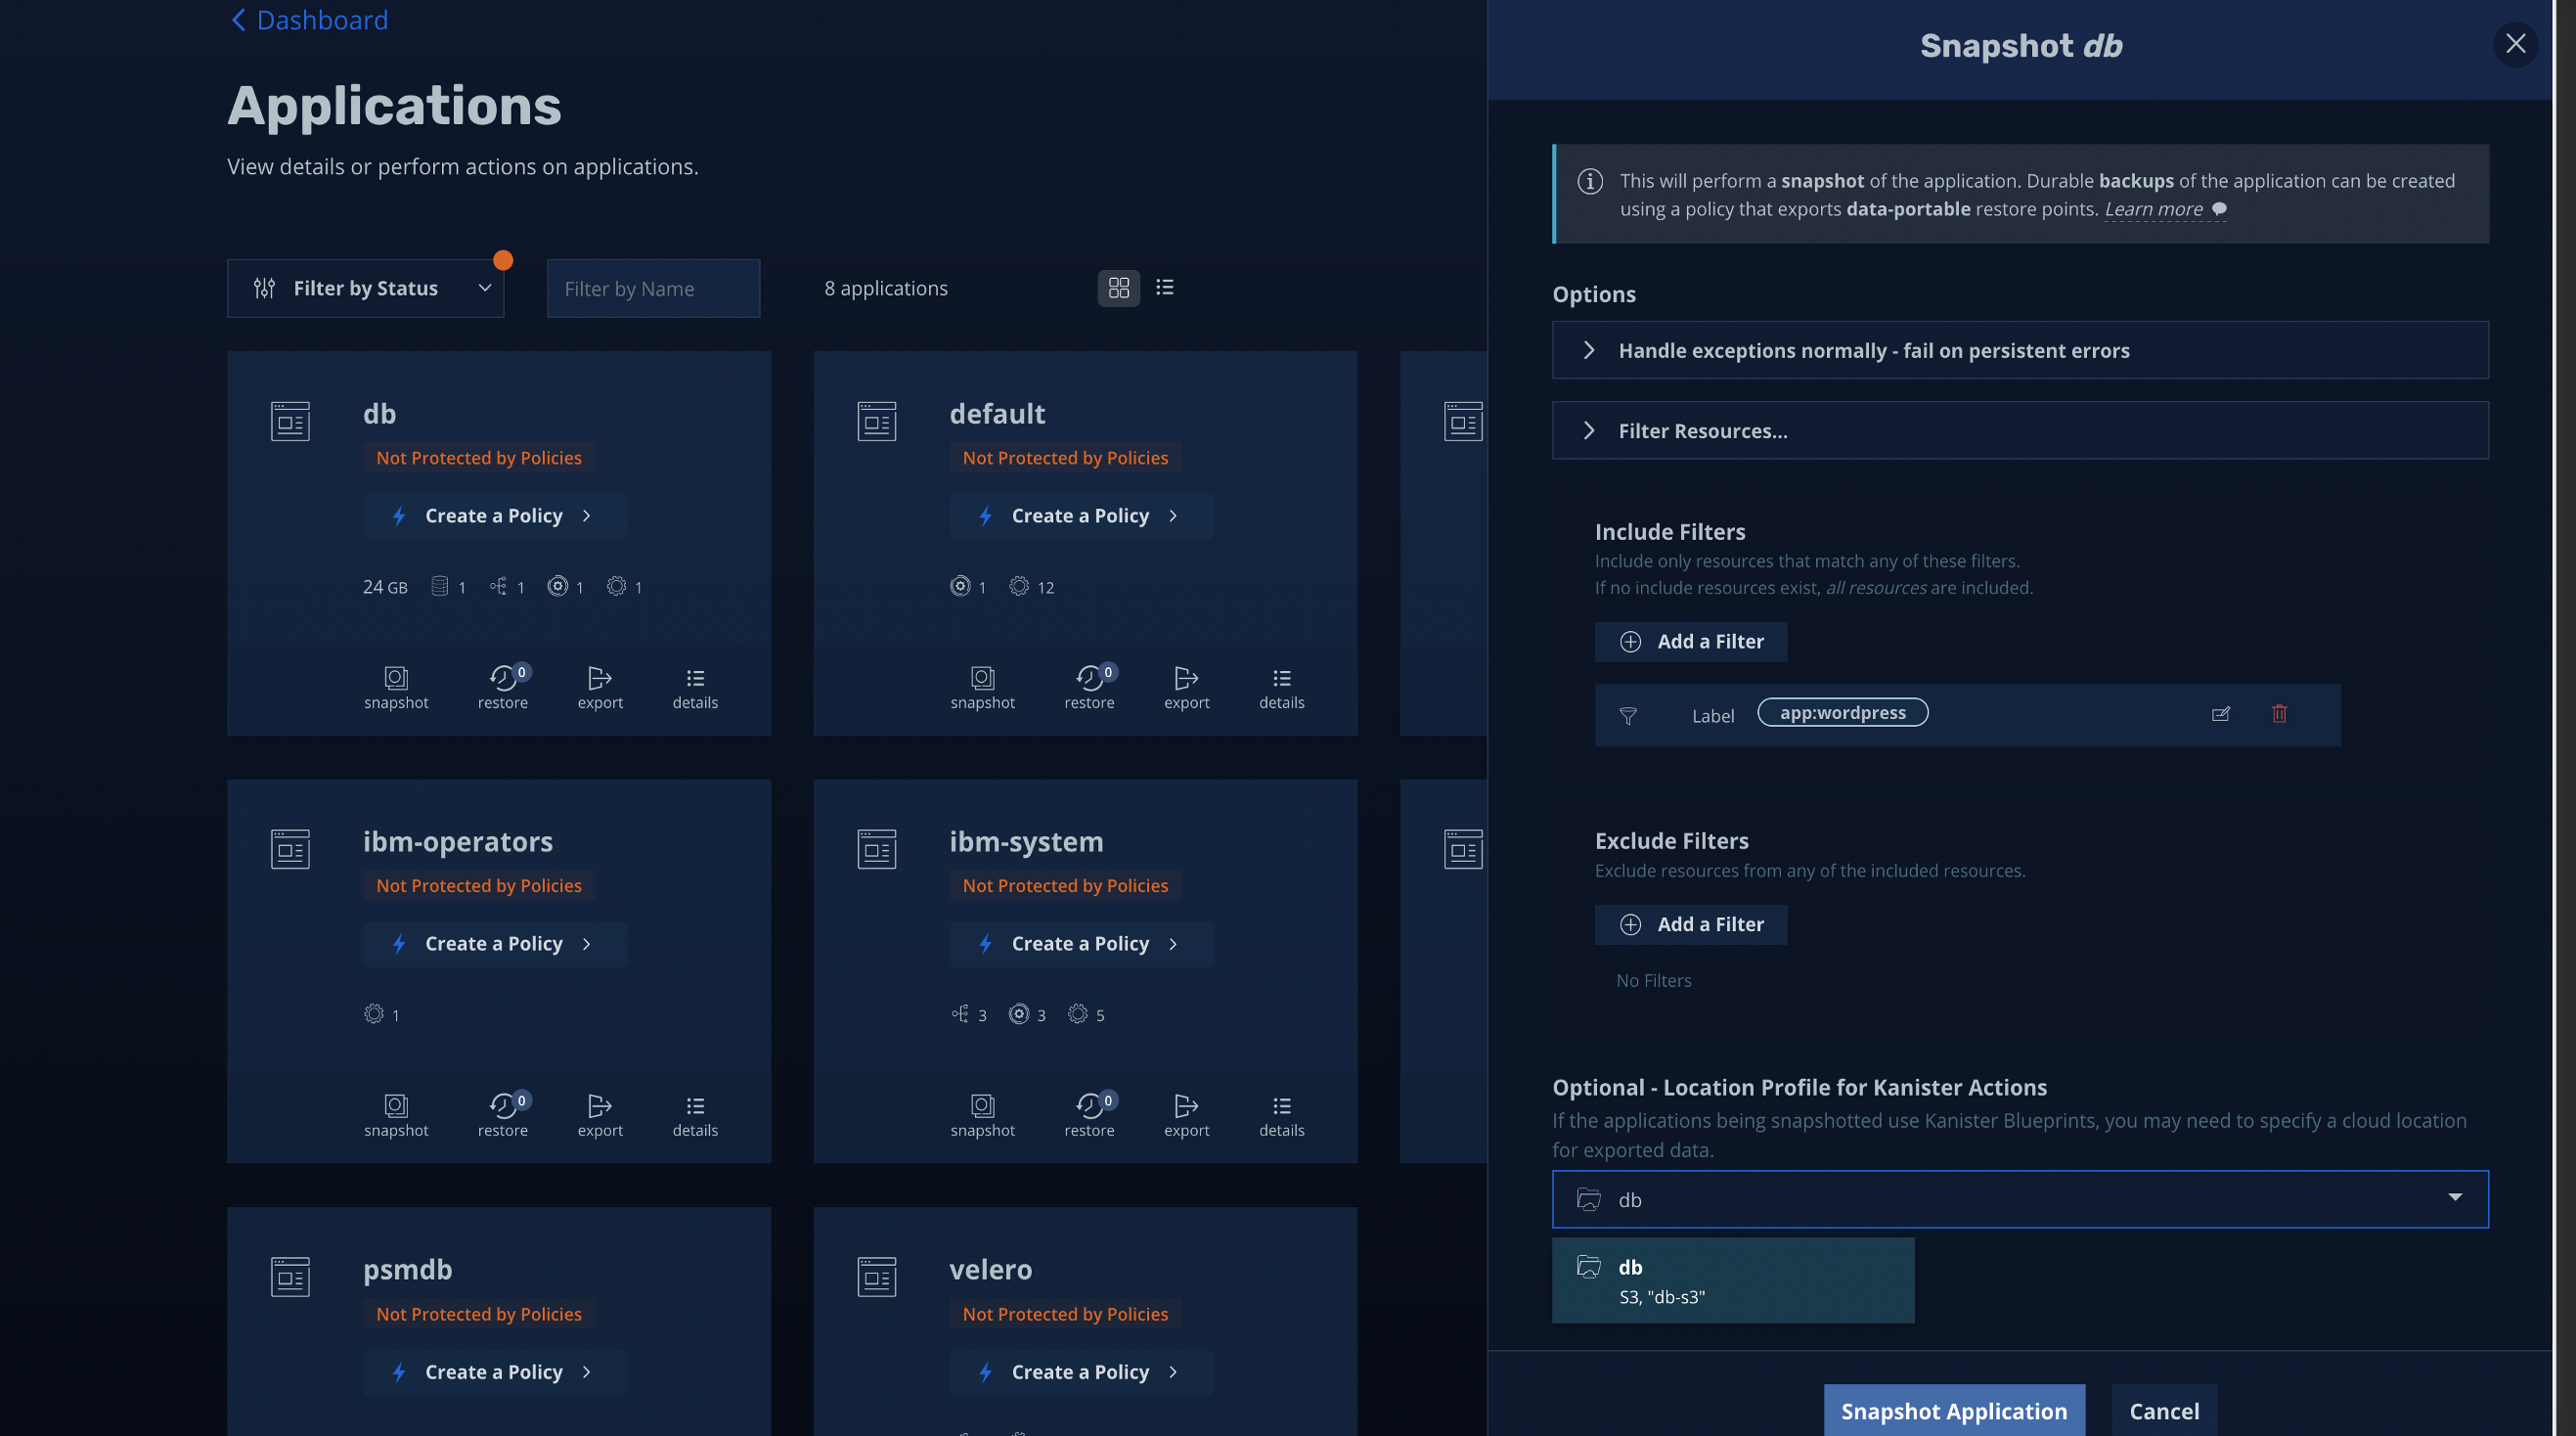2576x1436 pixels.
Task: Switch to grid view layout
Action: tap(1118, 288)
